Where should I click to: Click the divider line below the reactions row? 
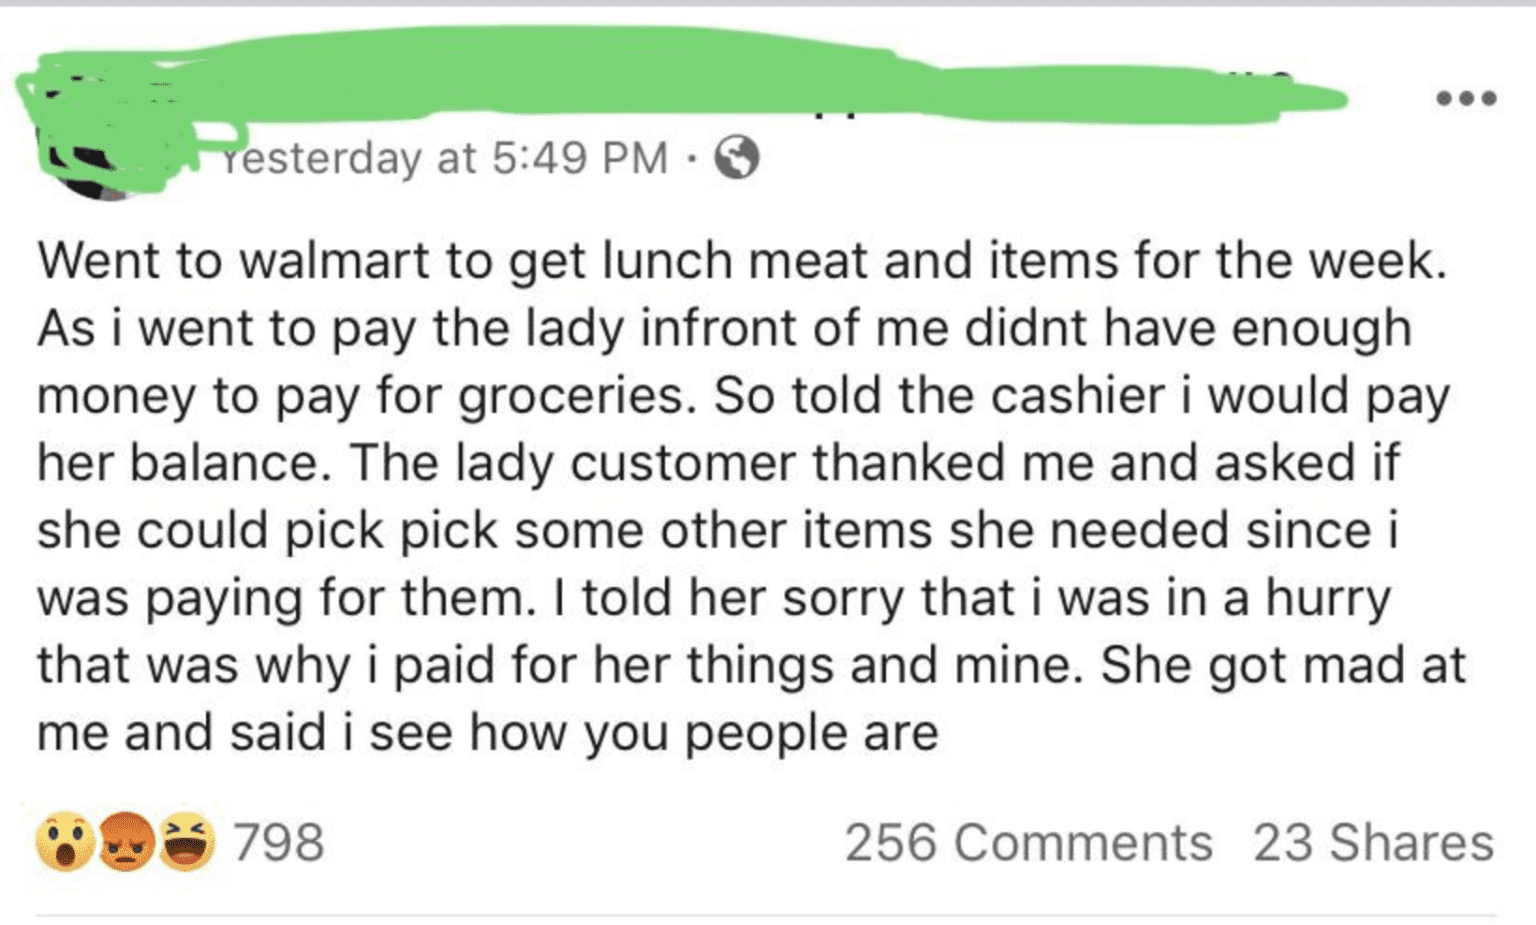(766, 915)
